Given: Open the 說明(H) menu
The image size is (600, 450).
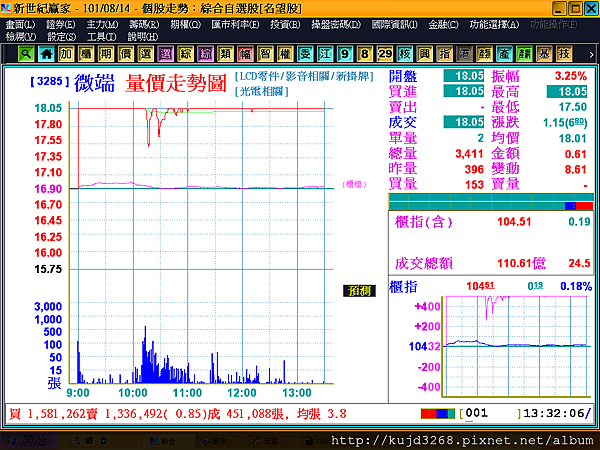Looking at the screenshot, I should click(x=143, y=37).
